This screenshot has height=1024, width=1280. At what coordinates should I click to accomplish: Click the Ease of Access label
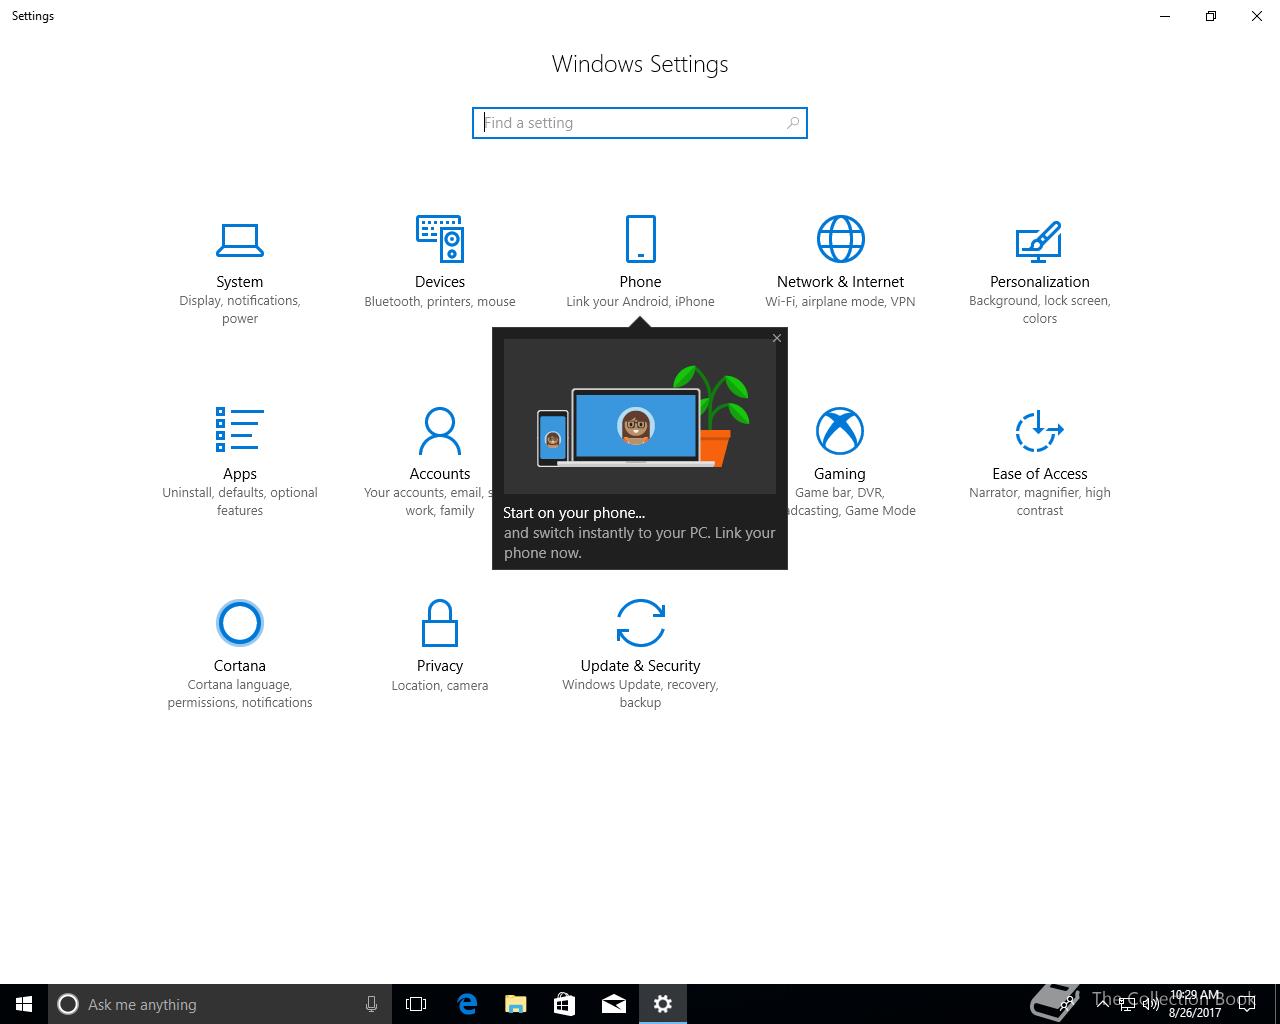[x=1040, y=474]
